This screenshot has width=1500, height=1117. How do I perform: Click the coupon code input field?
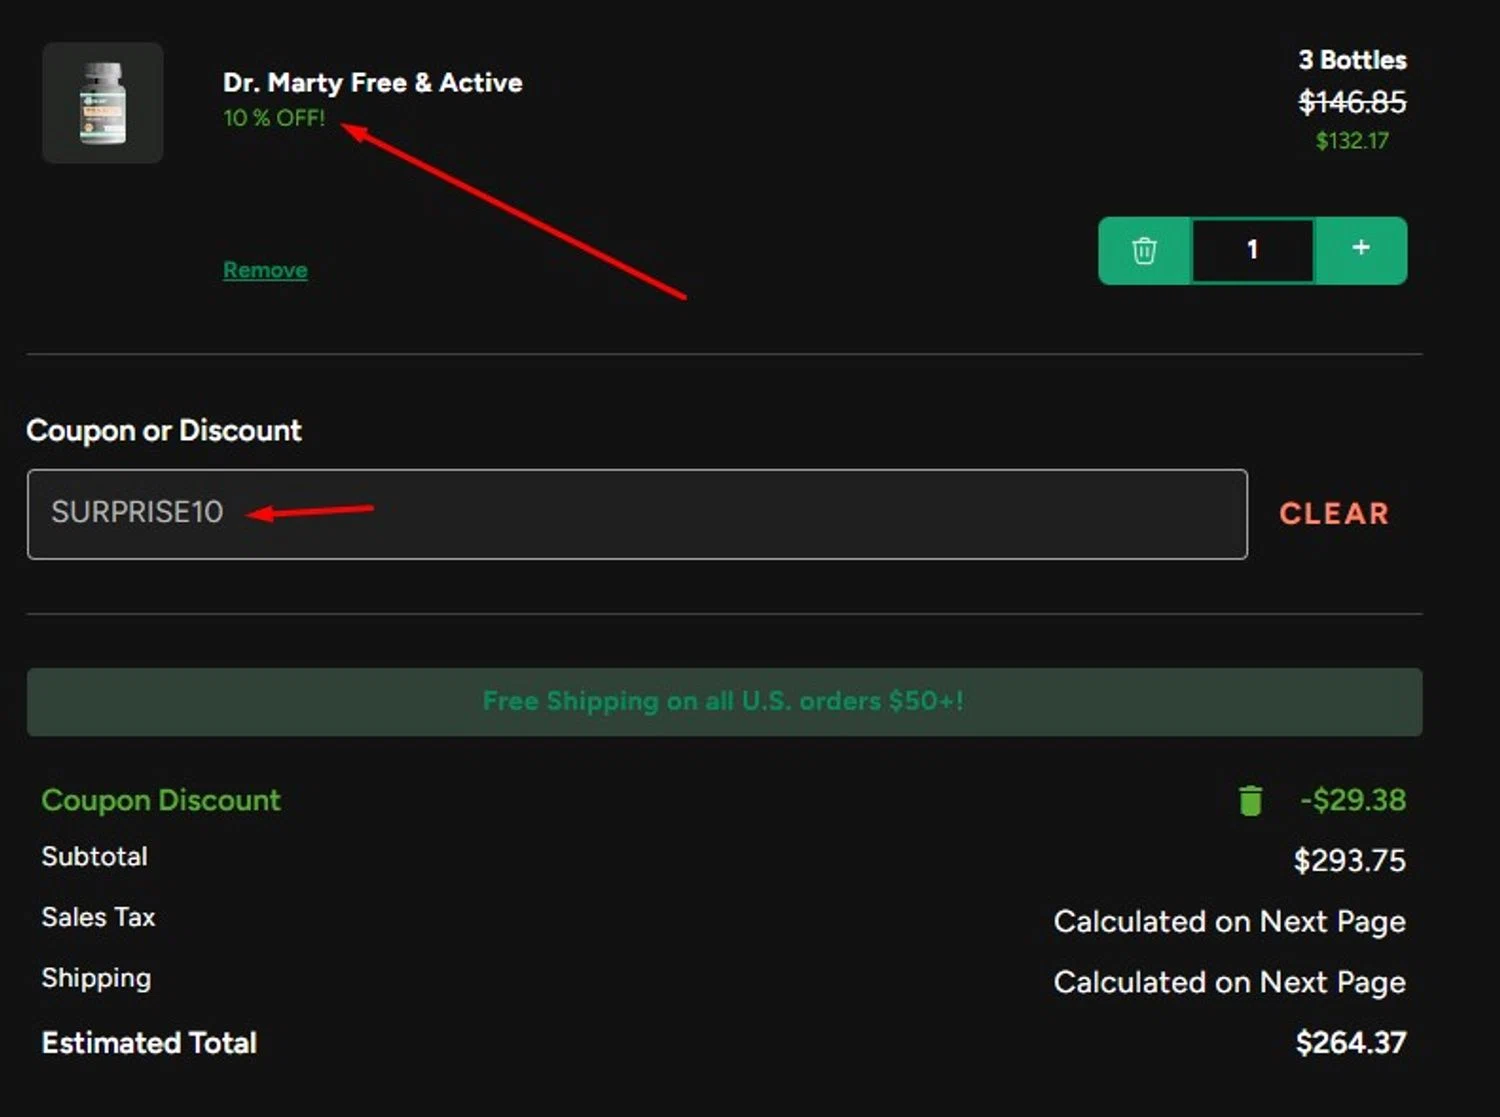(x=637, y=514)
